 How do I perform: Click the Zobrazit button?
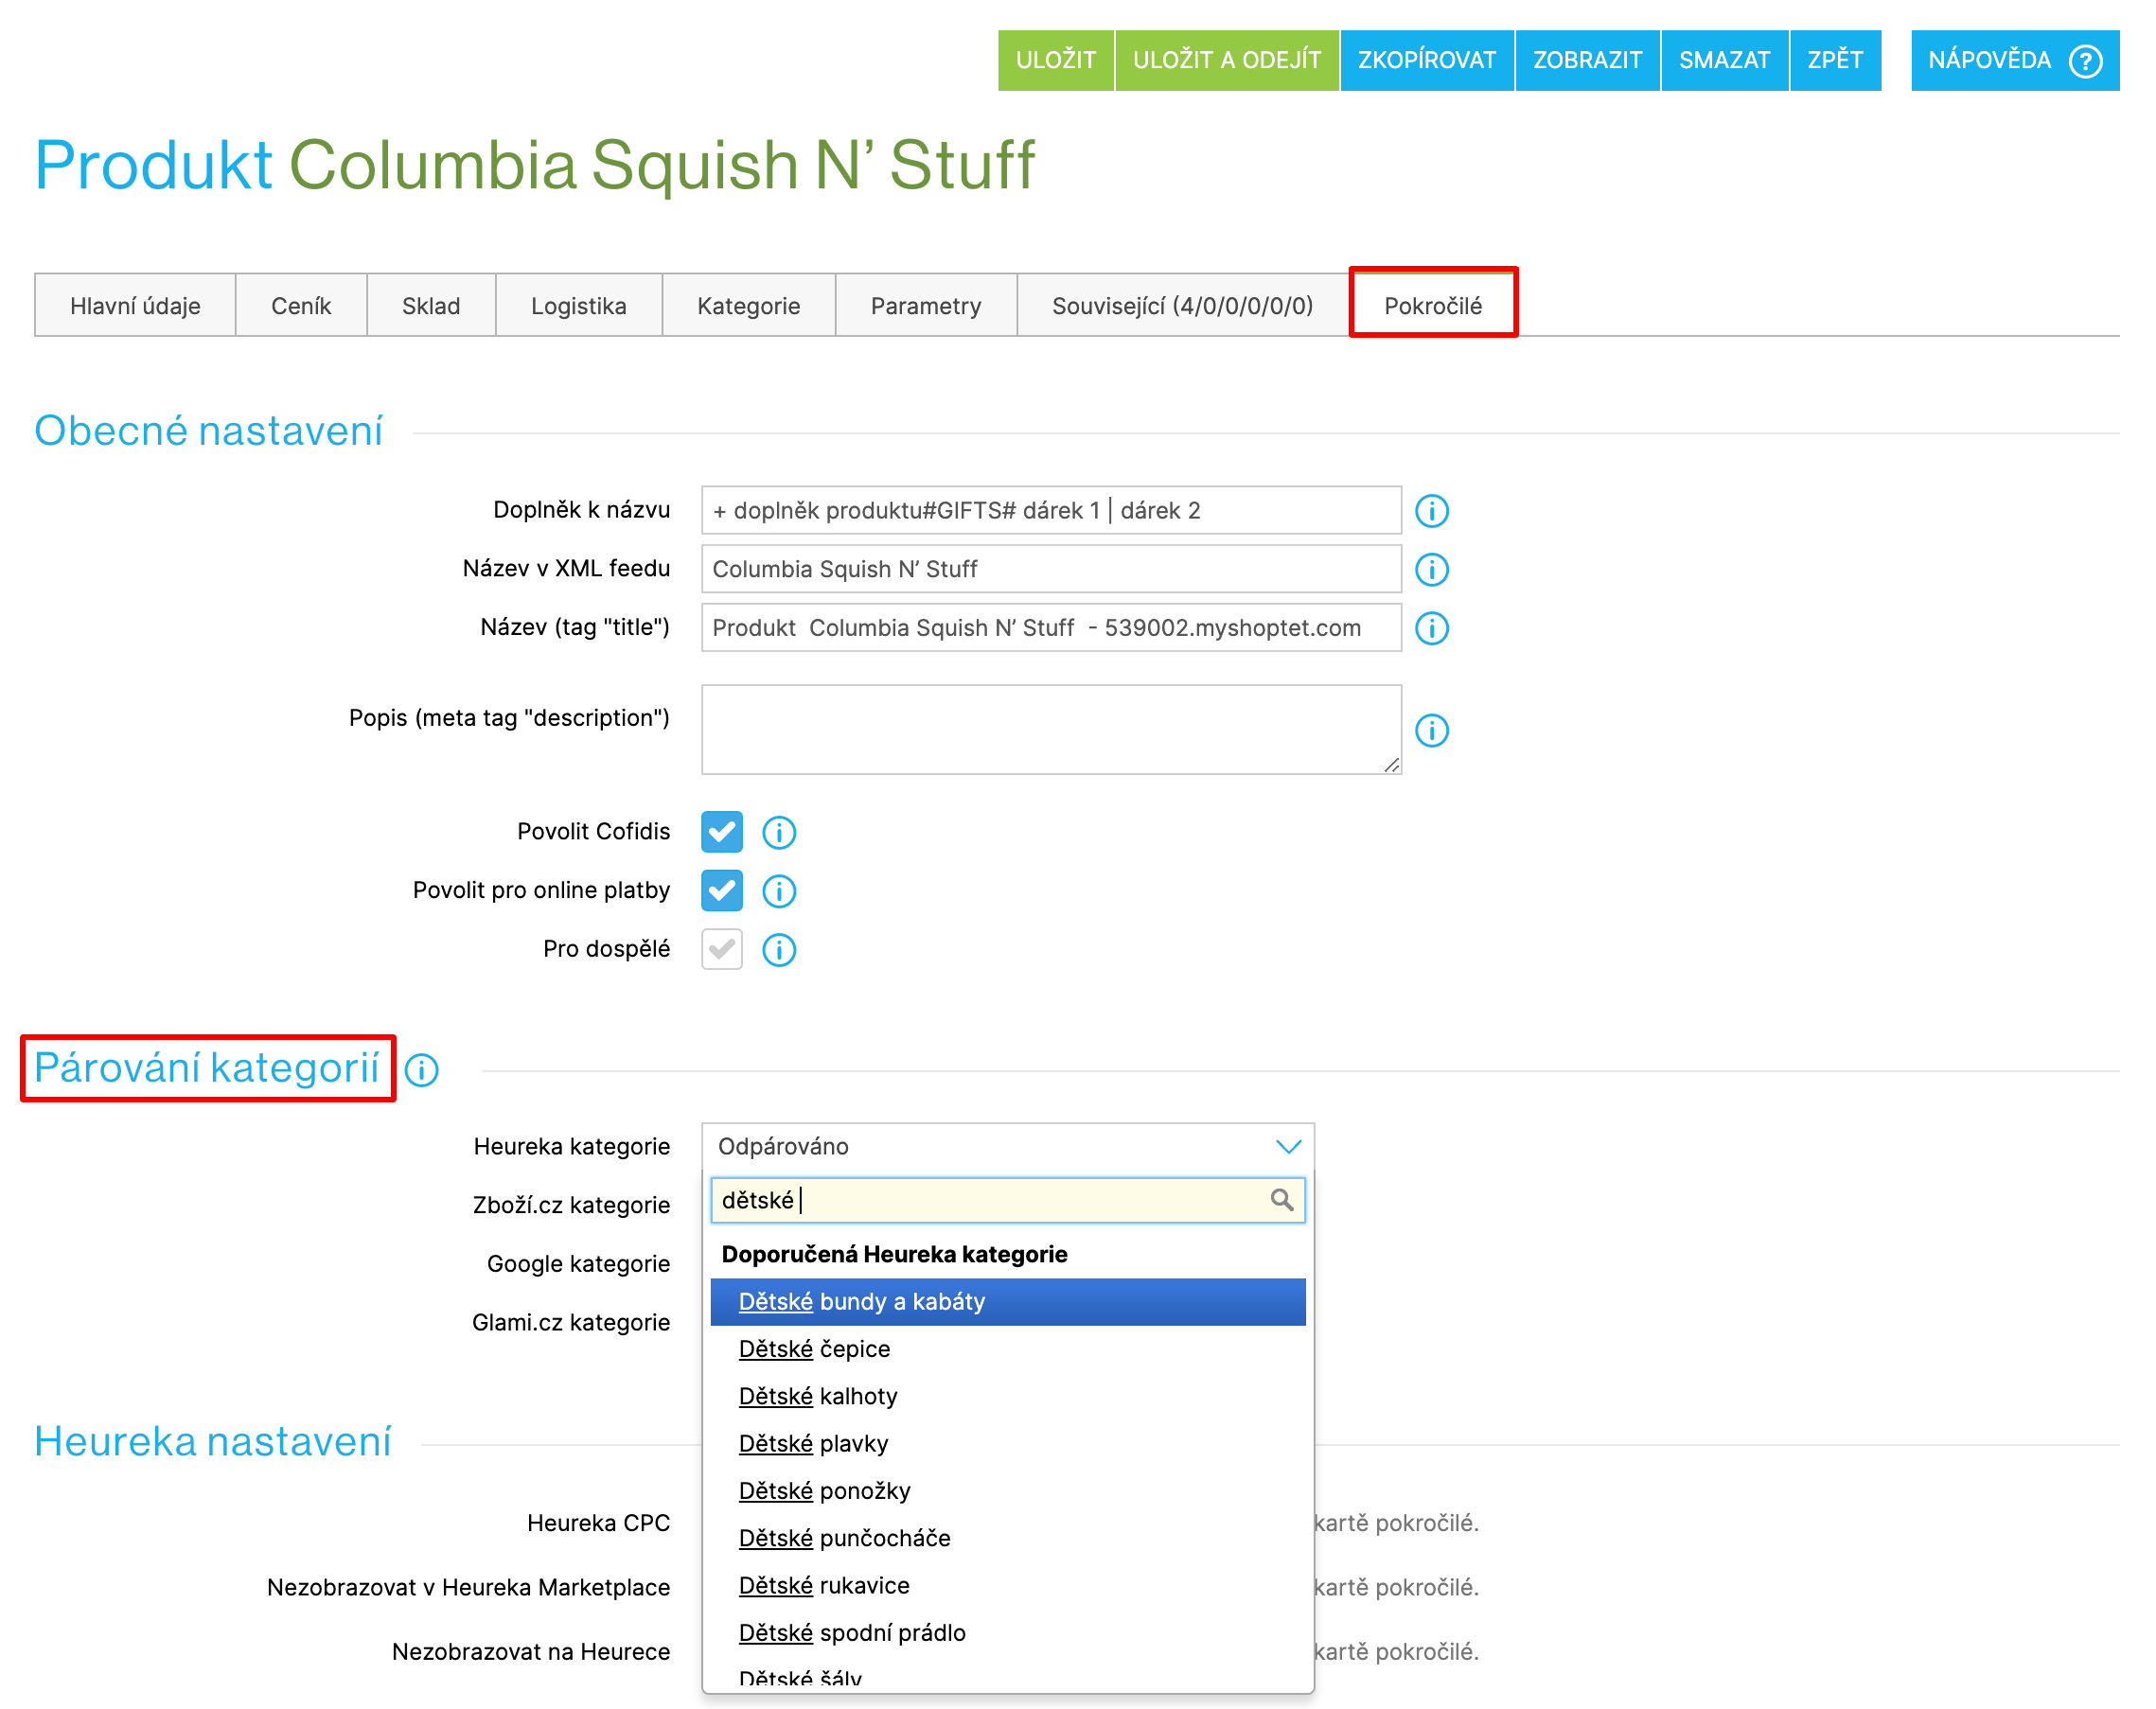coord(1588,60)
